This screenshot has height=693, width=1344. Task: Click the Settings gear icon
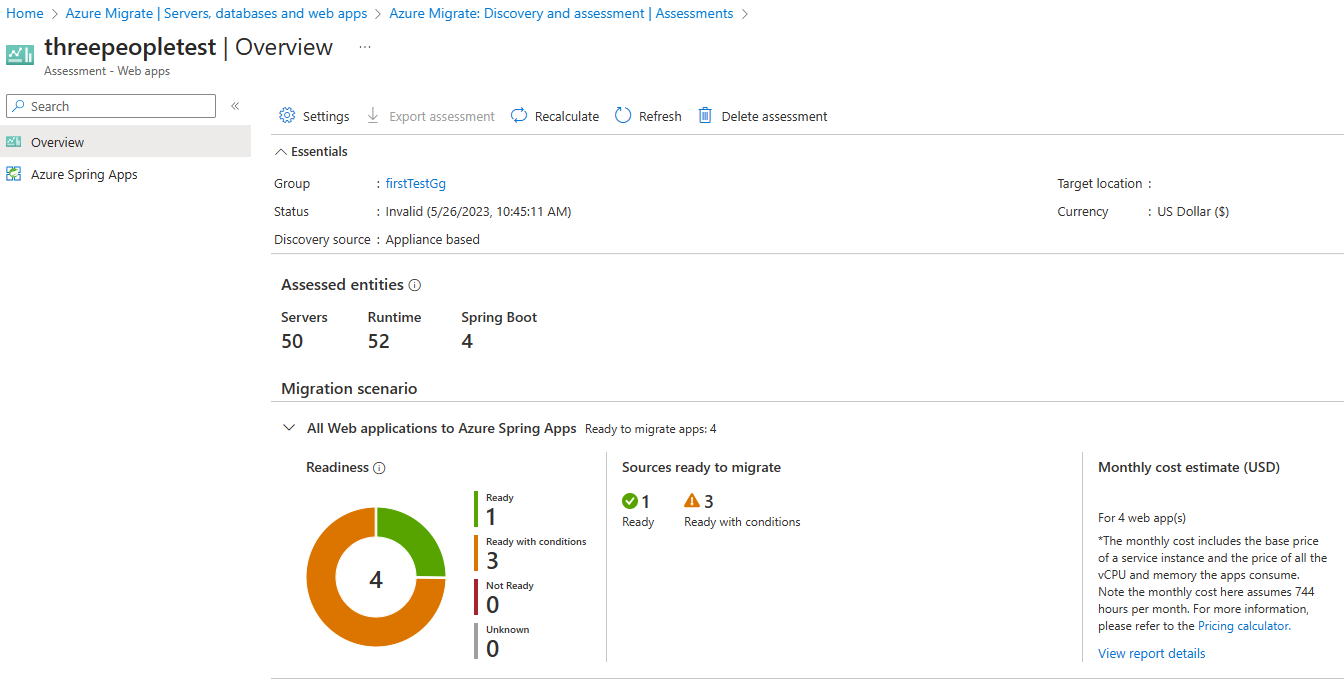click(x=287, y=116)
